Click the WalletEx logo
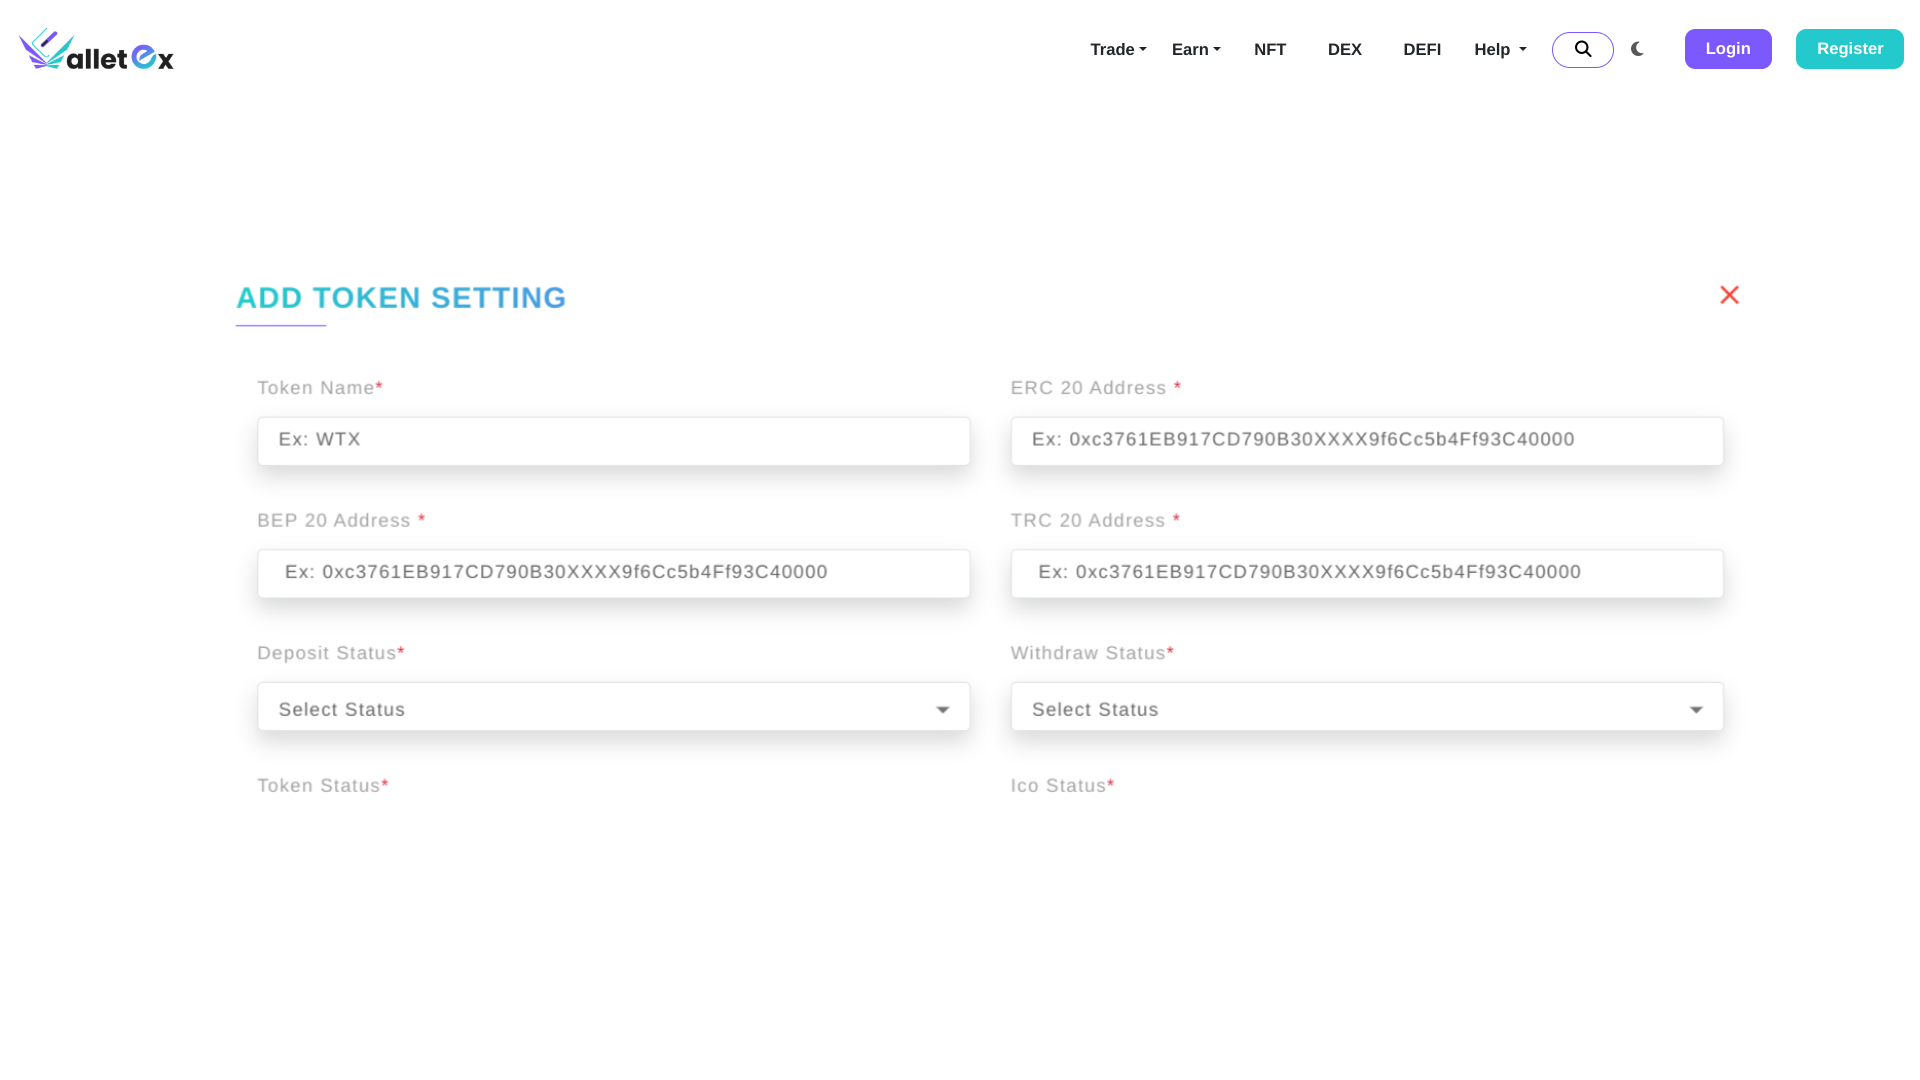Screen dimensions: 1920x1080 pos(96,49)
